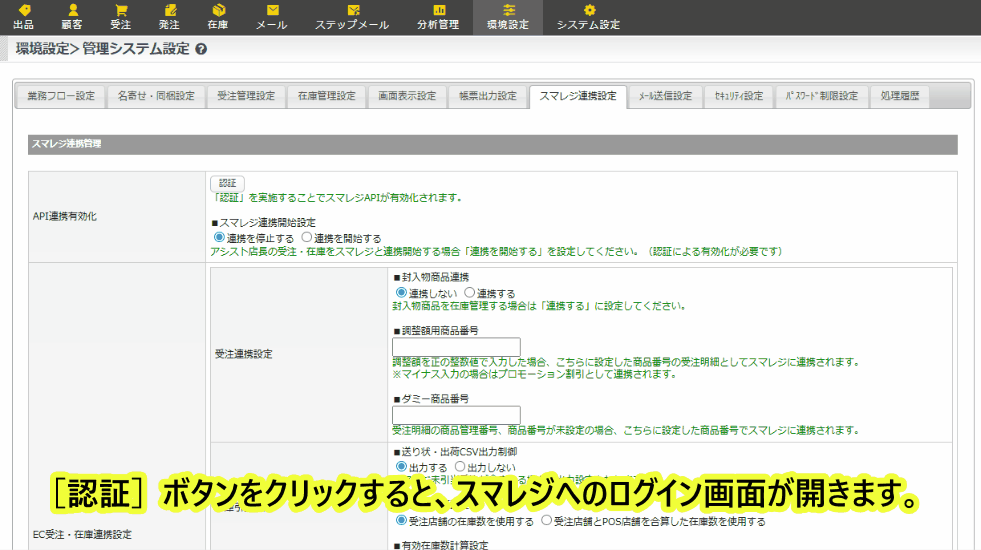Select 受注店舗の在庫数を使用する option
Image resolution: width=981 pixels, height=550 pixels.
pos(402,521)
